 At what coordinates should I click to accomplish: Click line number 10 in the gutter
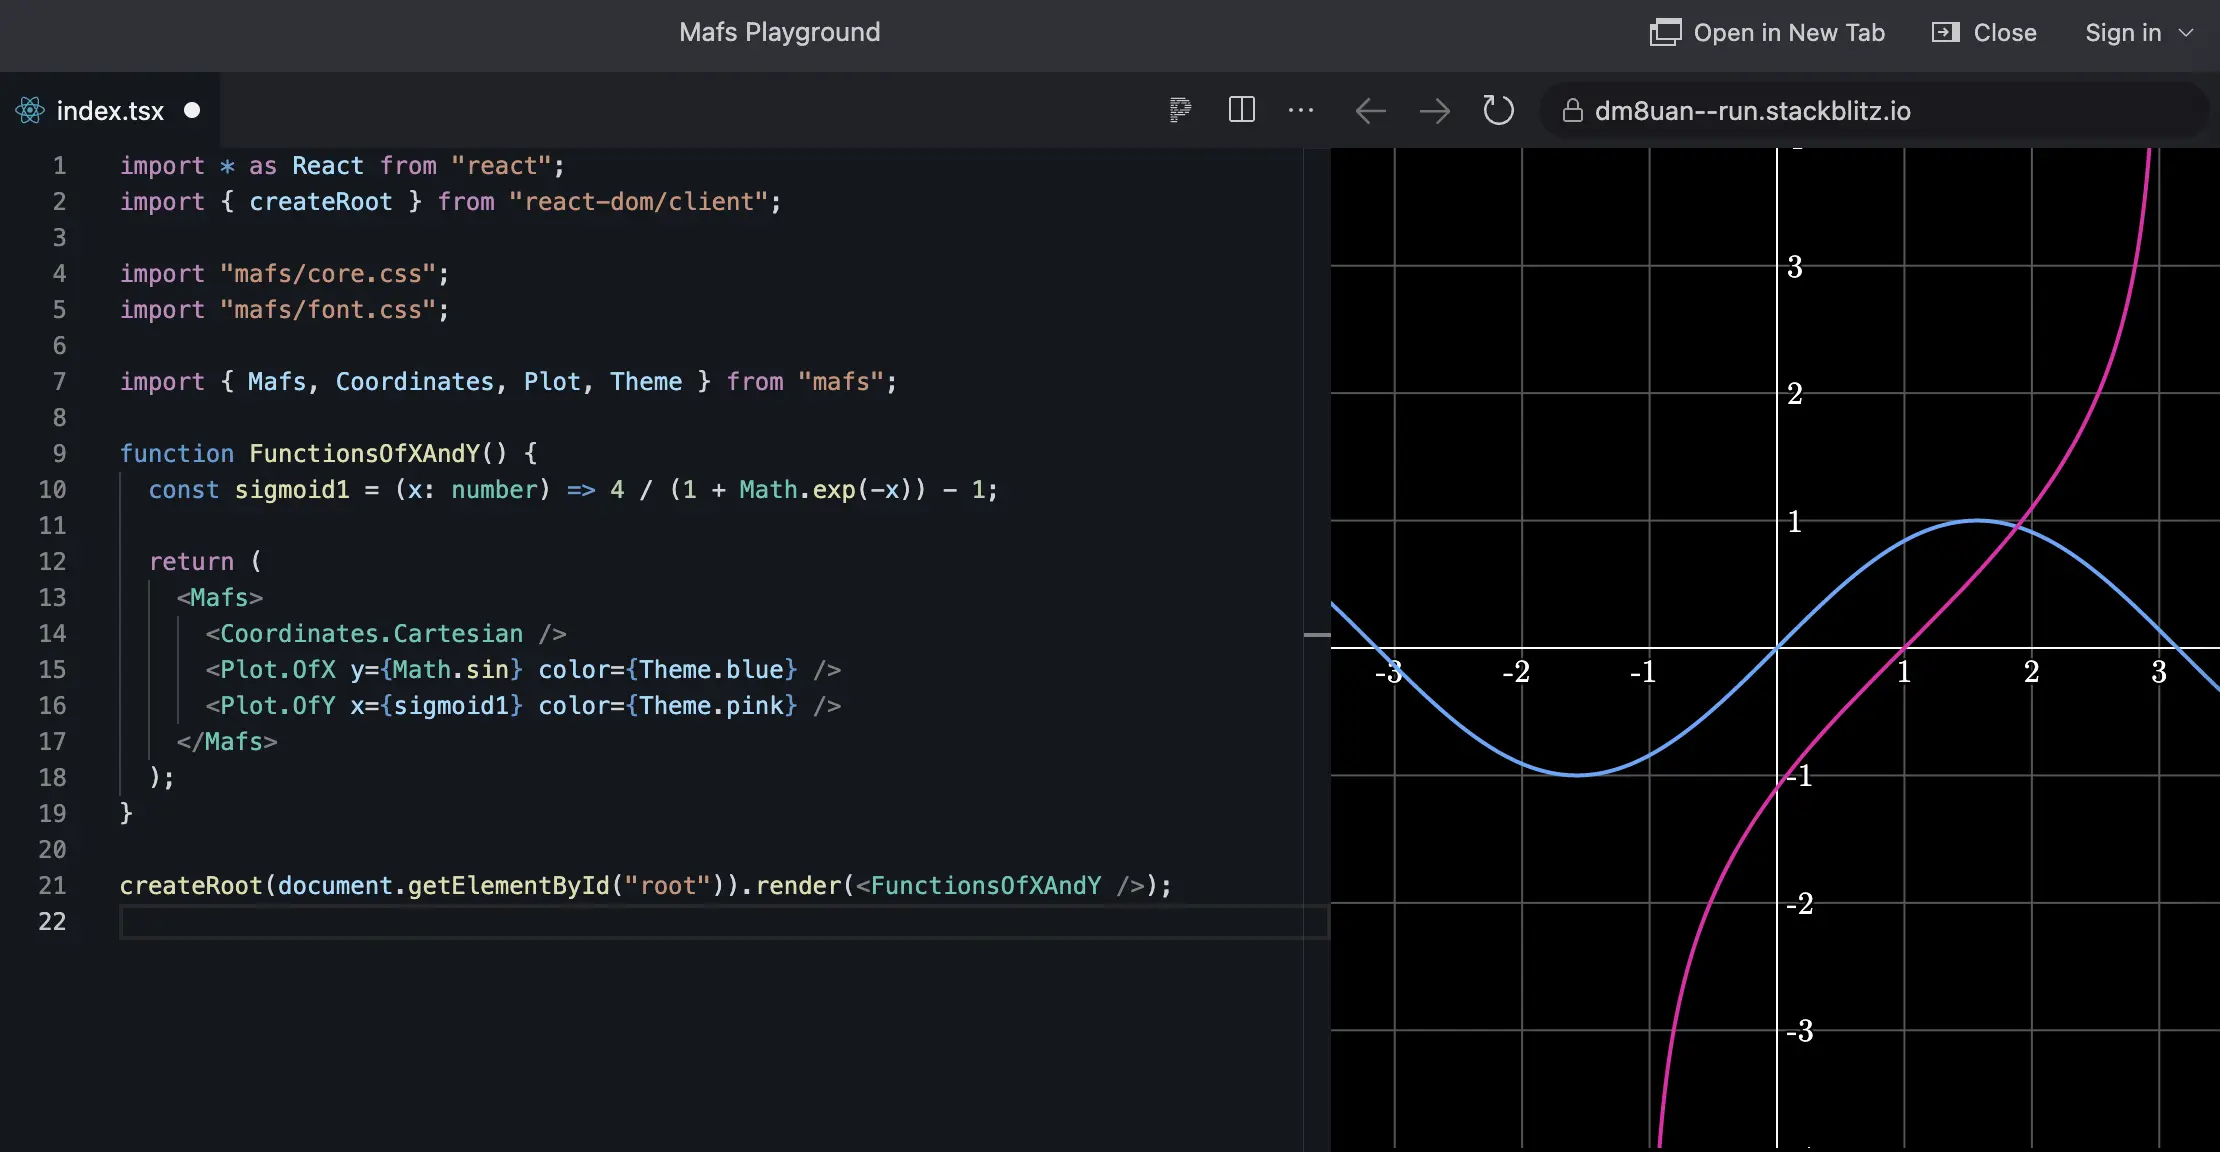pyautogui.click(x=53, y=489)
